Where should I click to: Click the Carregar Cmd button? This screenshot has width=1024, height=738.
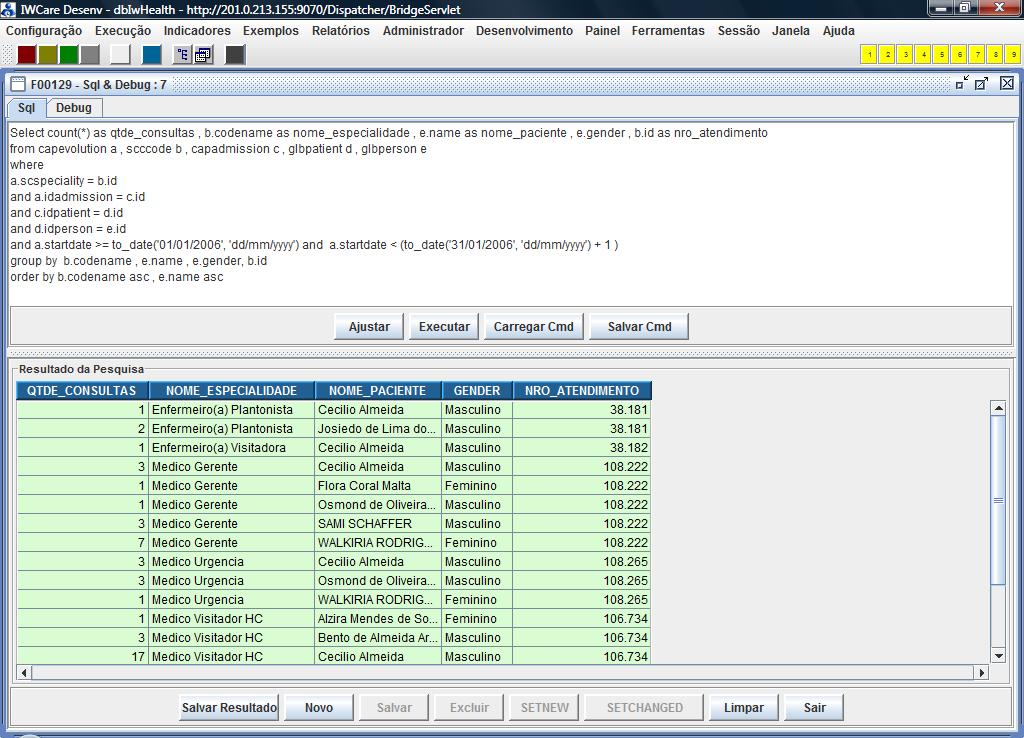click(534, 327)
